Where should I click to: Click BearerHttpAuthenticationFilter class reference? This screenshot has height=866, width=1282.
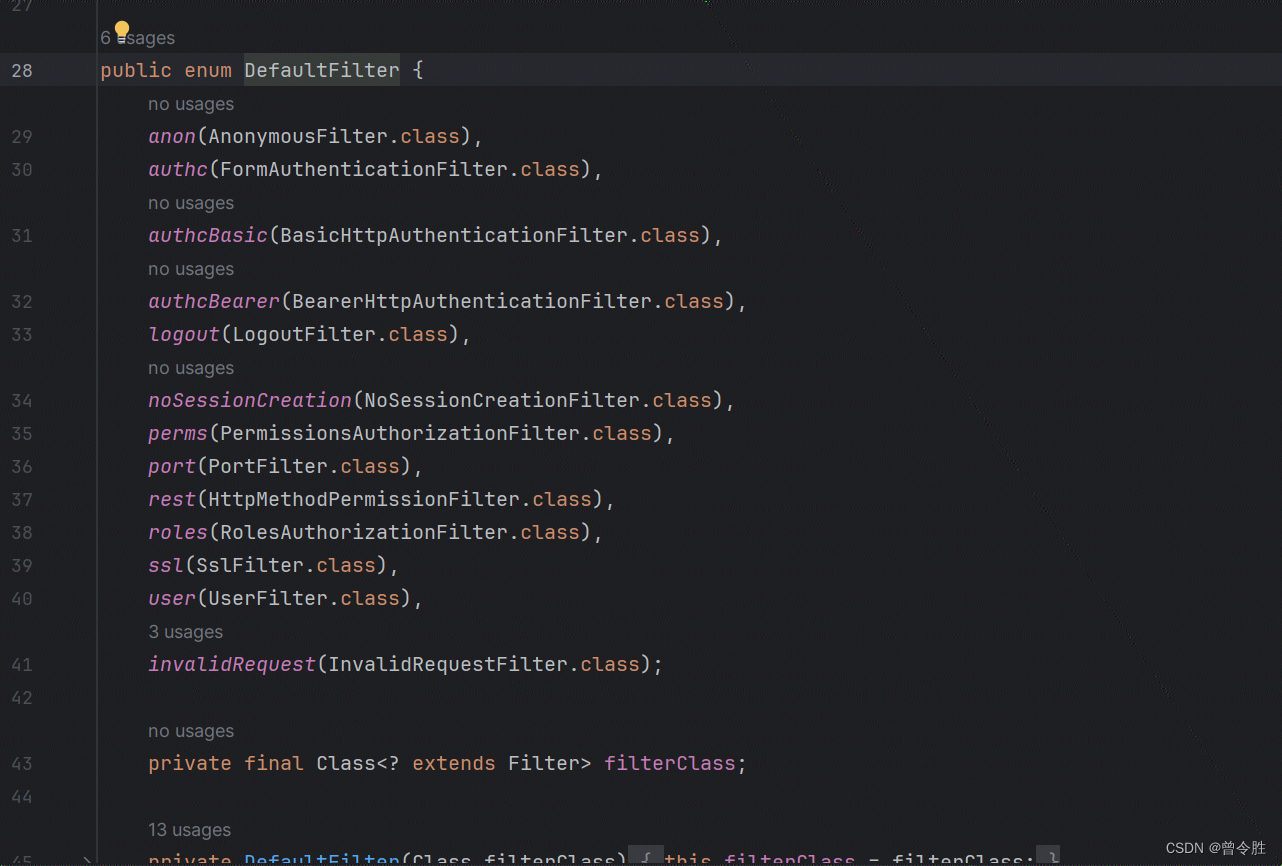[472, 301]
